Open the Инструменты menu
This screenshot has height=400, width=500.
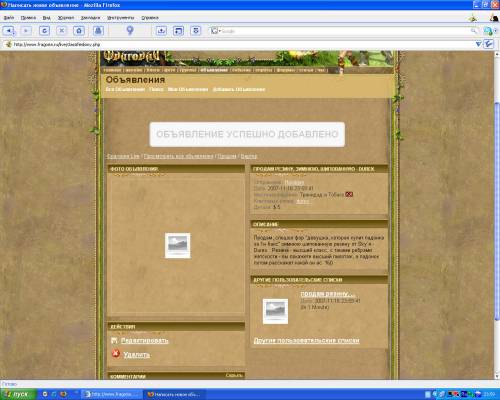(x=121, y=18)
